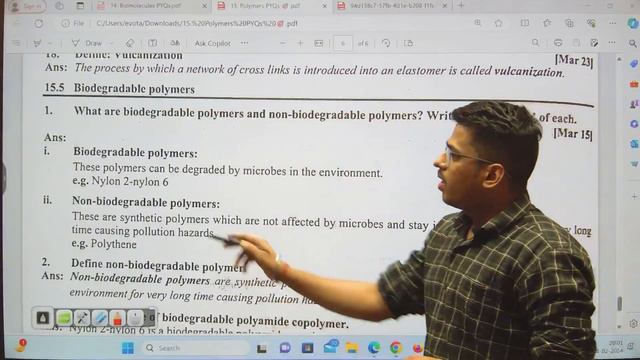Select the Highlight tool in PDF toolbar
The image size is (640, 360).
click(x=37, y=43)
